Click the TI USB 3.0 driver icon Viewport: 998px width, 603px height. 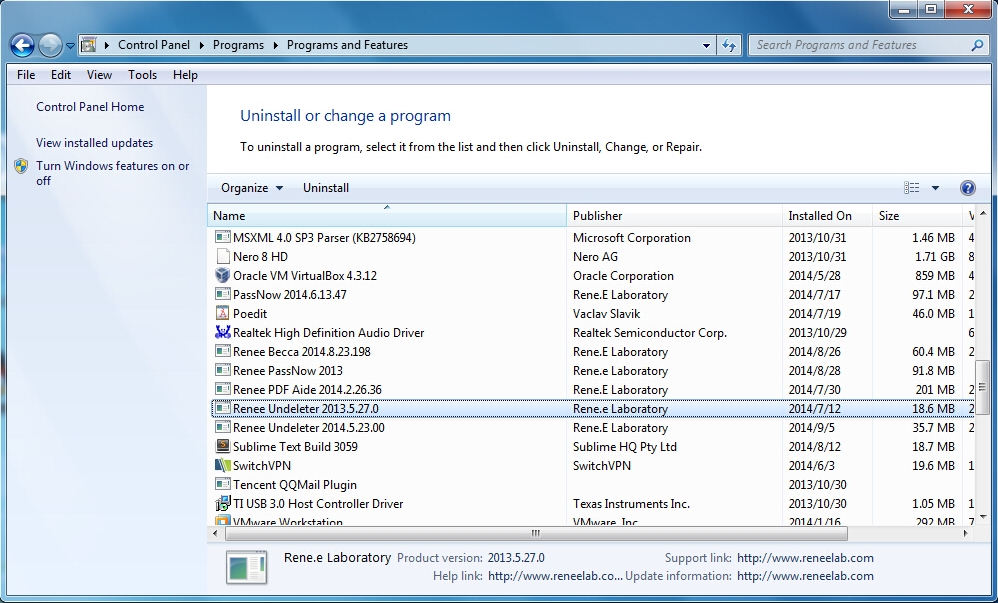pos(223,504)
